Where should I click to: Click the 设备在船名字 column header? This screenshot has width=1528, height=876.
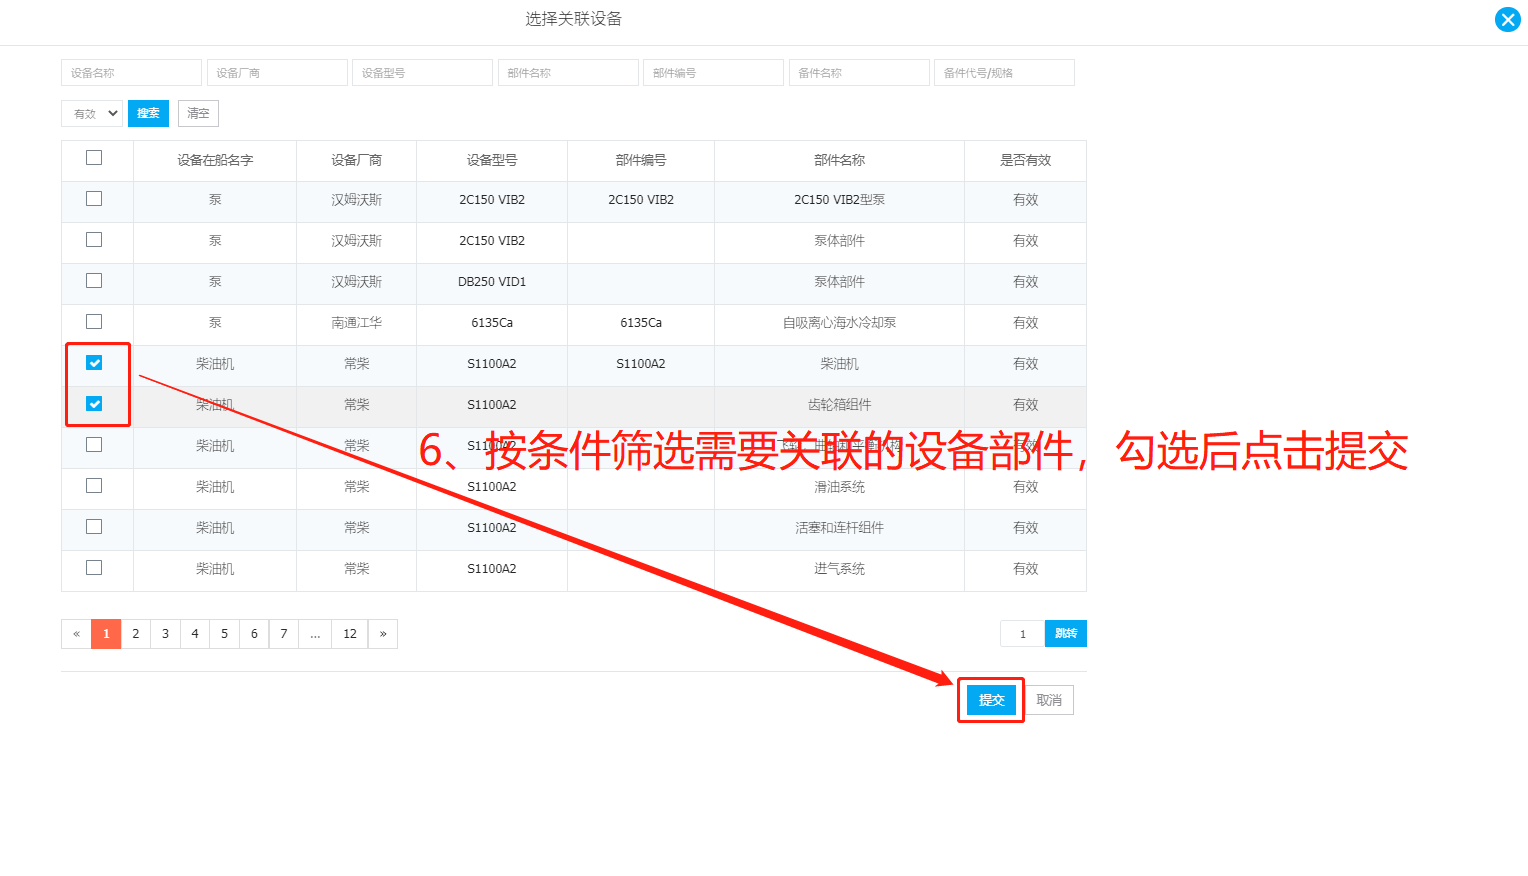tap(215, 160)
